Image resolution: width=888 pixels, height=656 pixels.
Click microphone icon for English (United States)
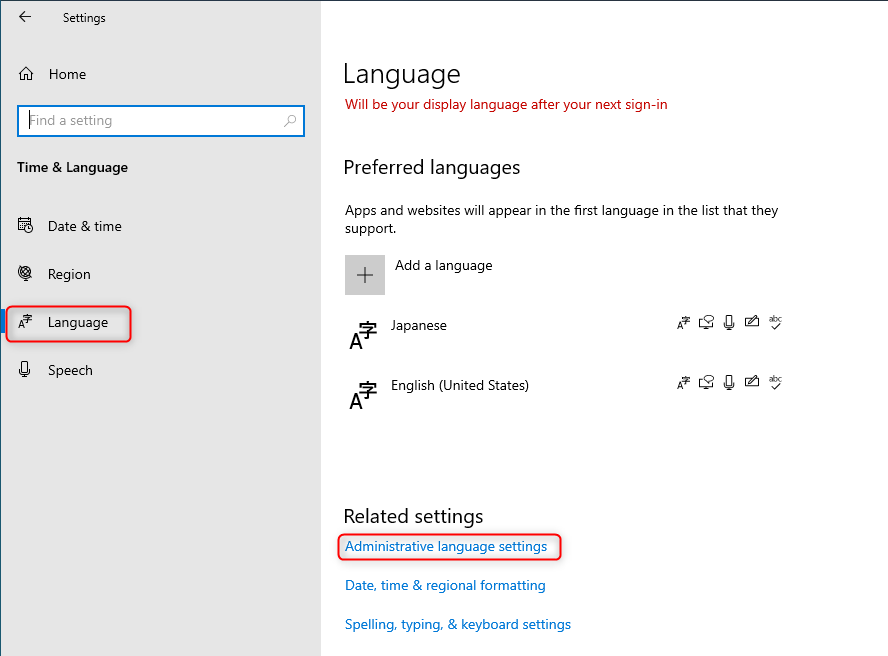click(729, 382)
